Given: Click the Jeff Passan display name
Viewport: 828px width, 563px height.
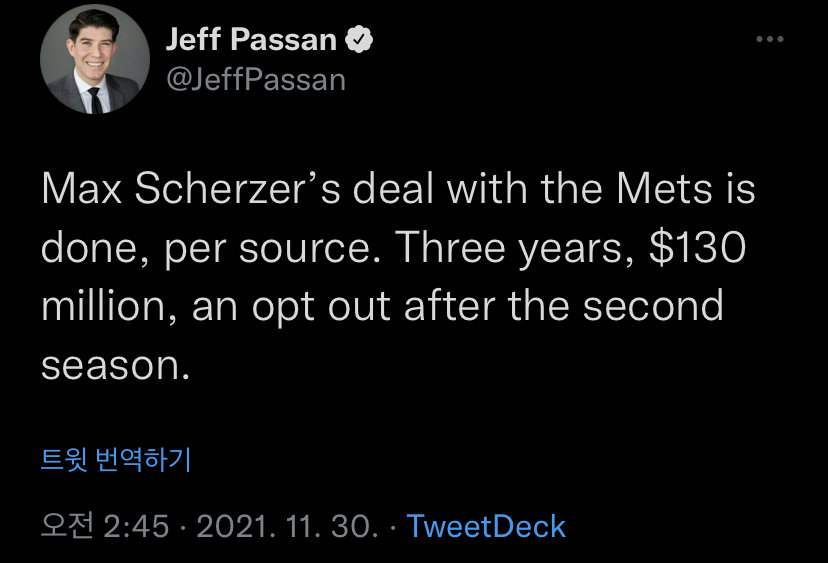Looking at the screenshot, I should pos(249,40).
